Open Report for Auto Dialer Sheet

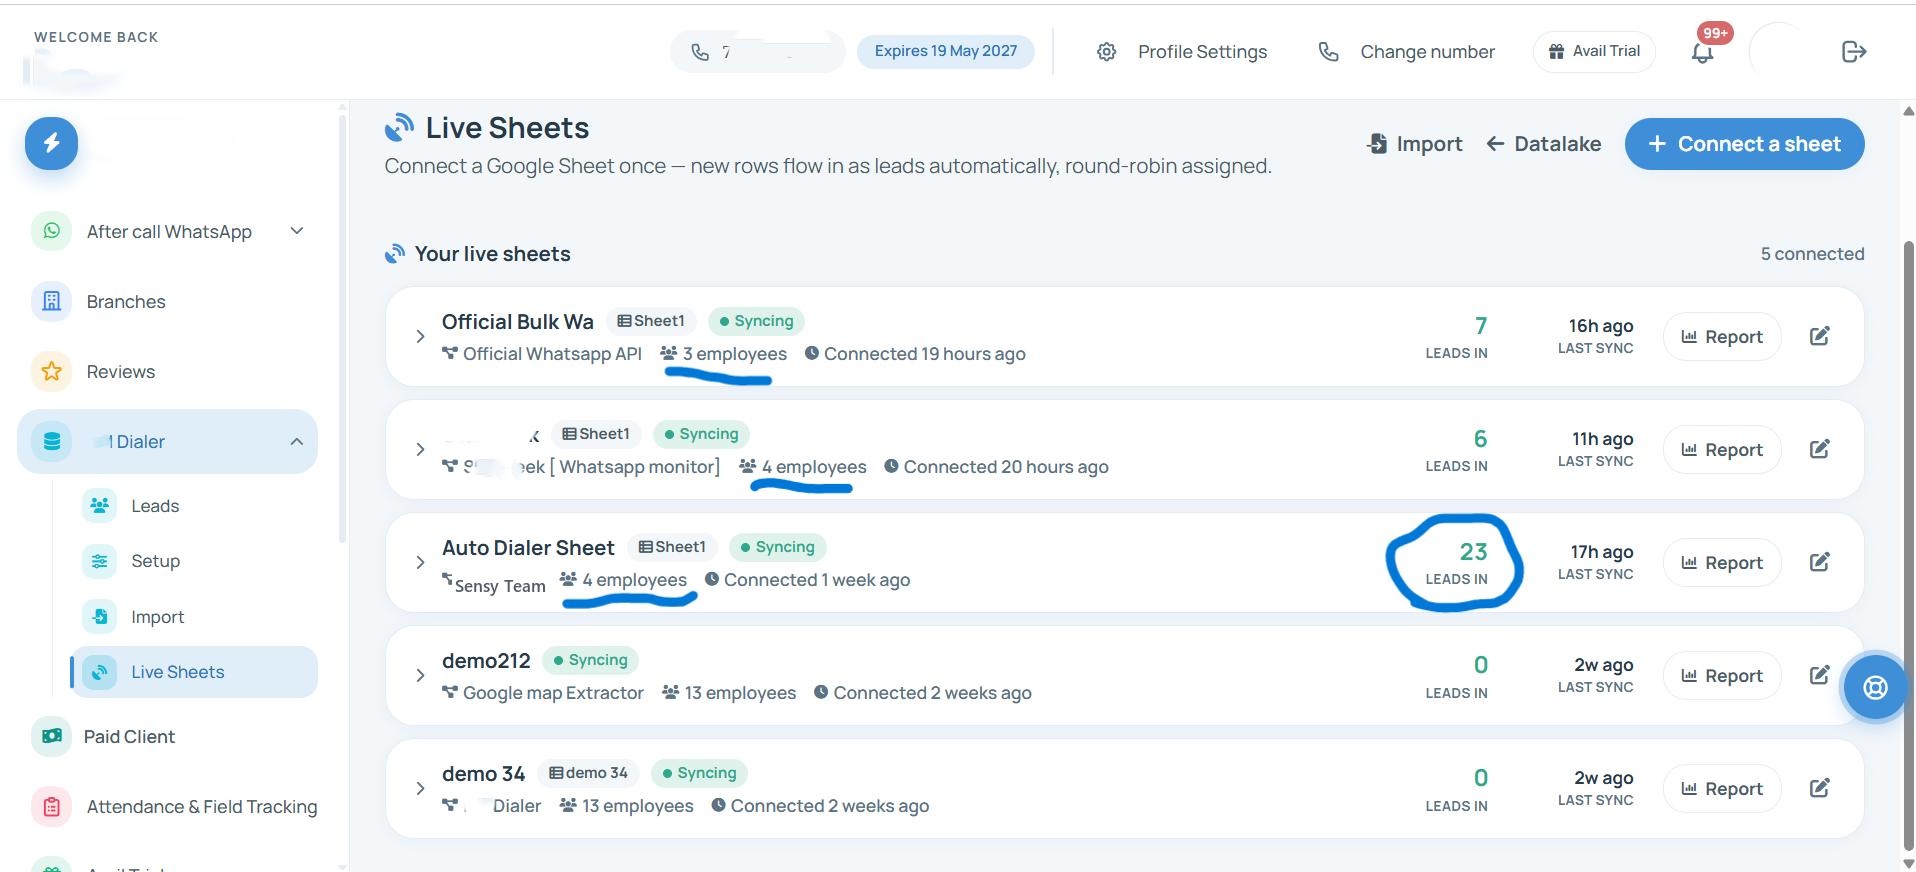[1722, 563]
